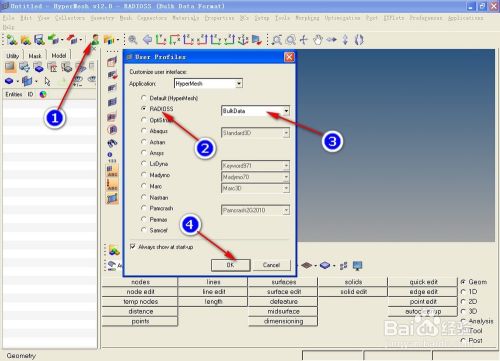Click the zoom window icon beside the crosshair

coord(290,40)
